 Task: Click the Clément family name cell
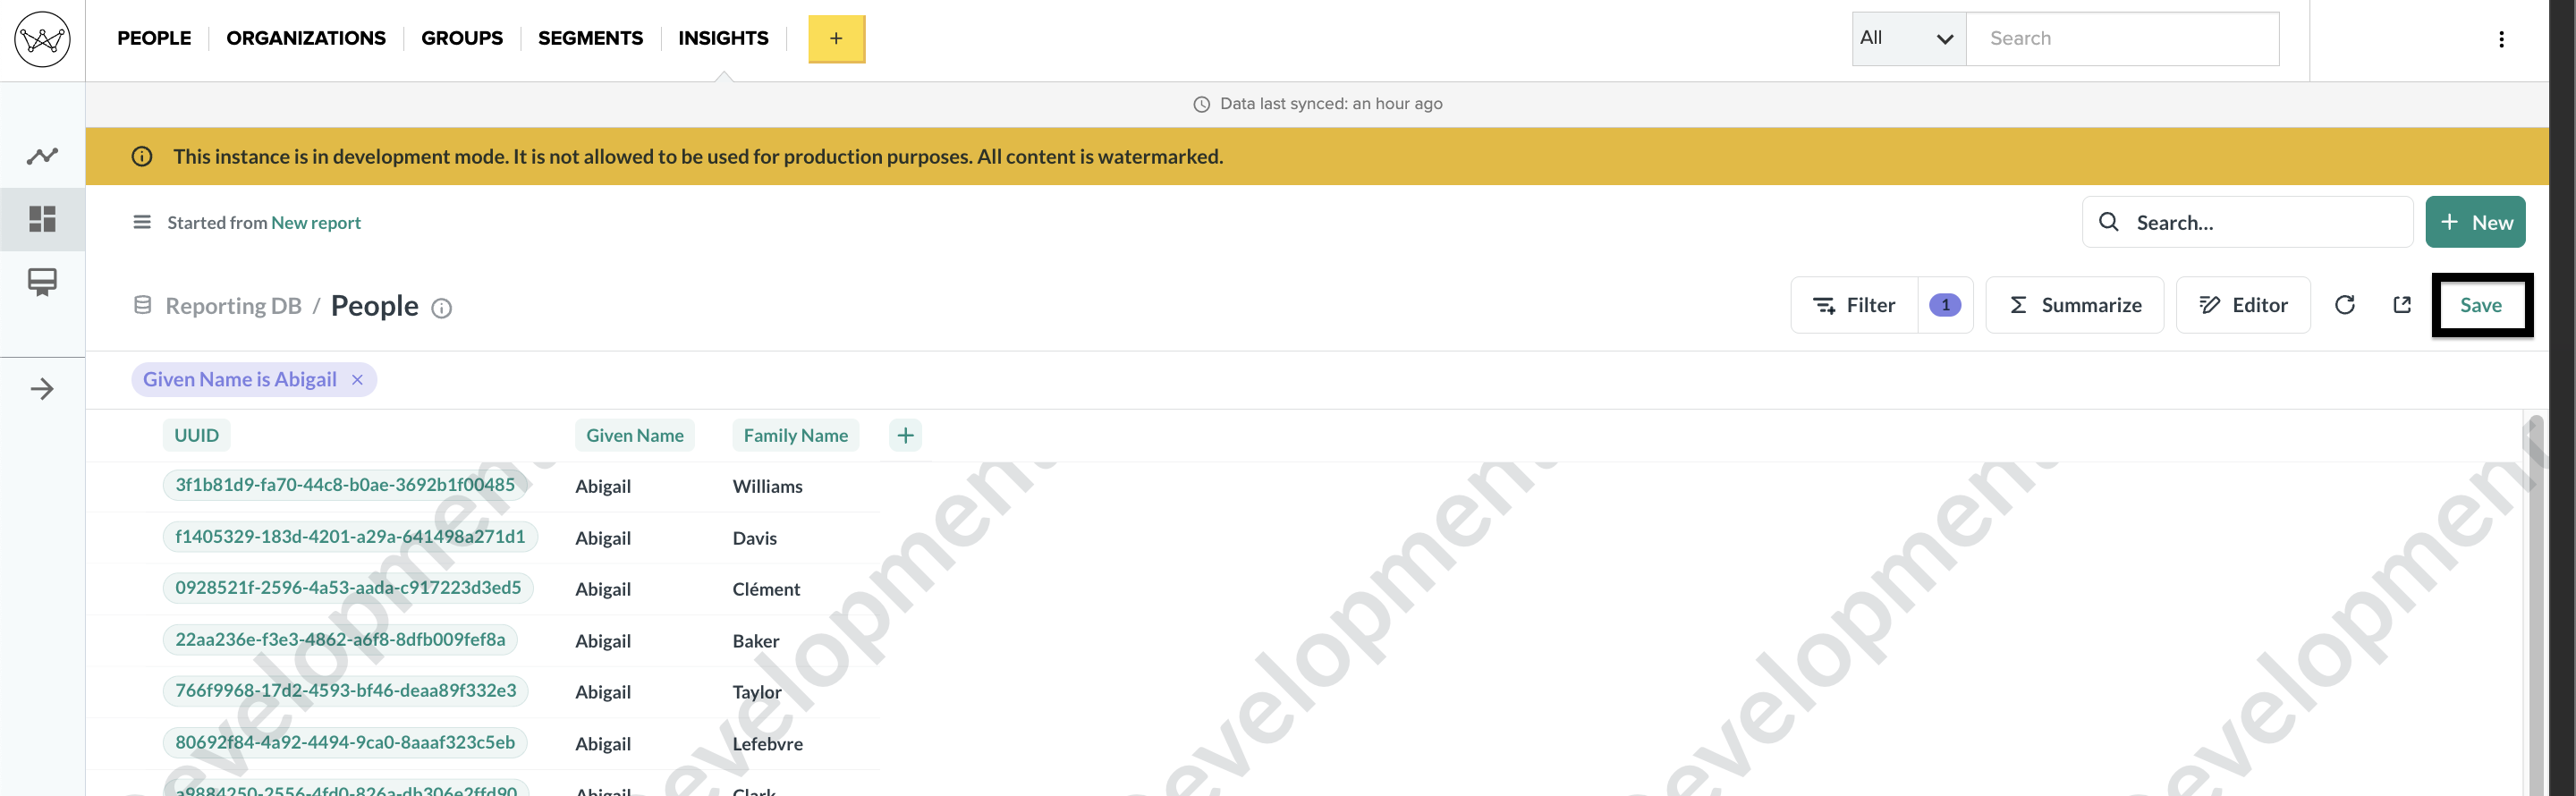pos(766,589)
